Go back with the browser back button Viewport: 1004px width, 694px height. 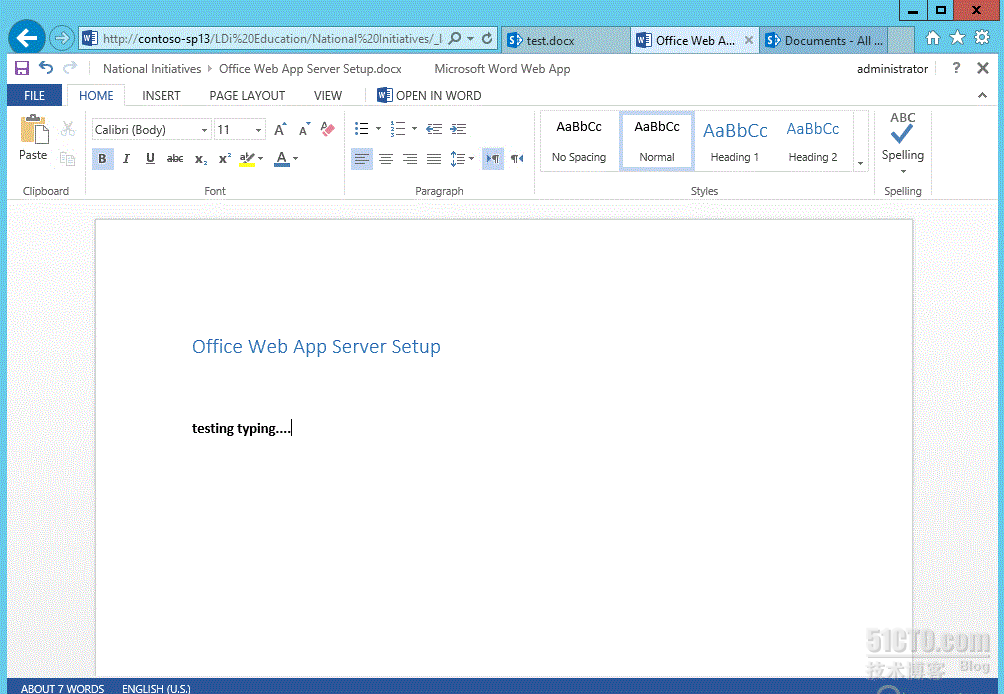[x=27, y=38]
